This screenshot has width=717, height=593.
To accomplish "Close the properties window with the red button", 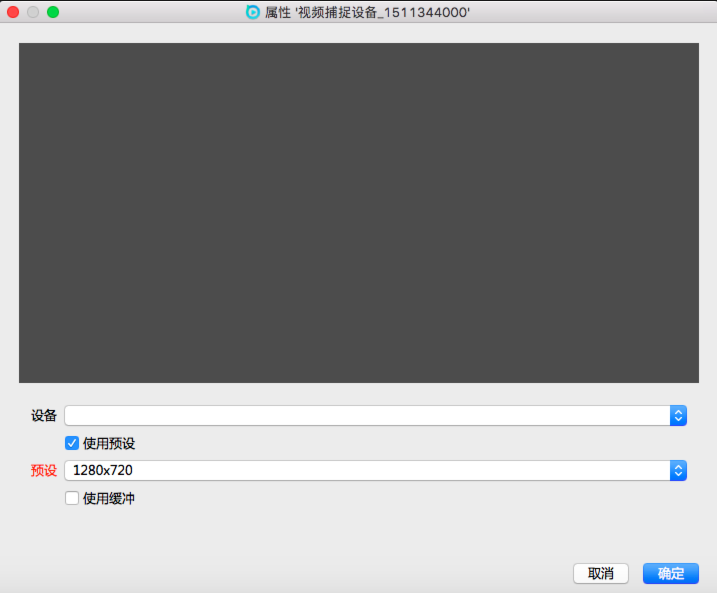I will (14, 12).
